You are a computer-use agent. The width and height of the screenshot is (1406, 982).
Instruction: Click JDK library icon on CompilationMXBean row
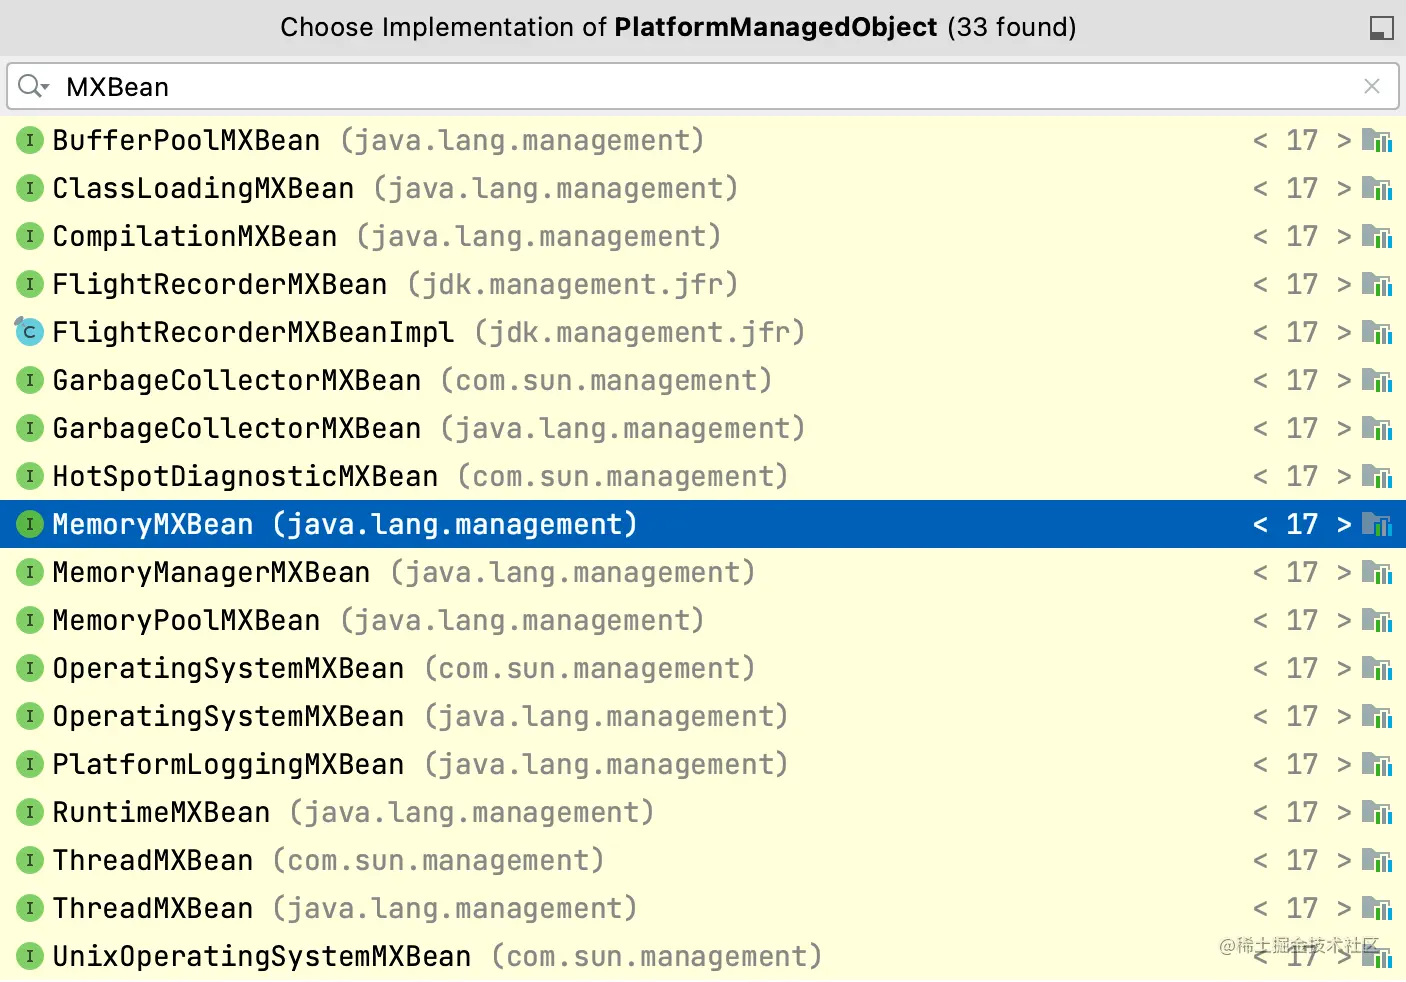(x=1377, y=236)
